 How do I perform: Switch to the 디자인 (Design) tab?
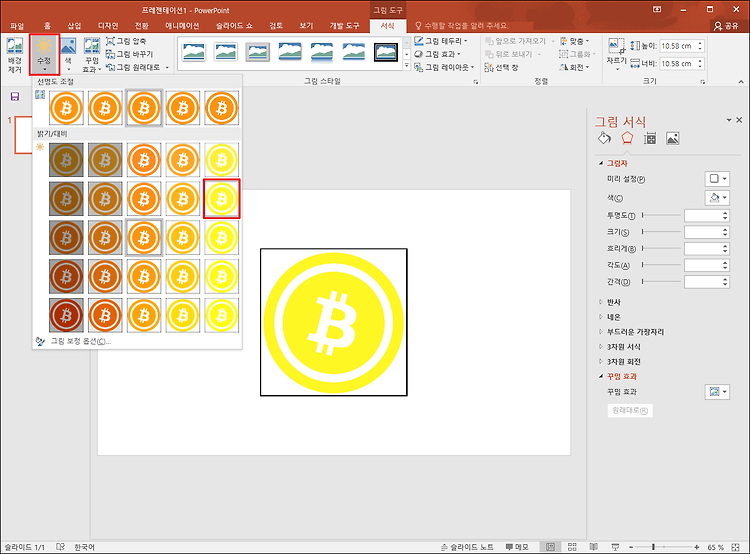[108, 26]
